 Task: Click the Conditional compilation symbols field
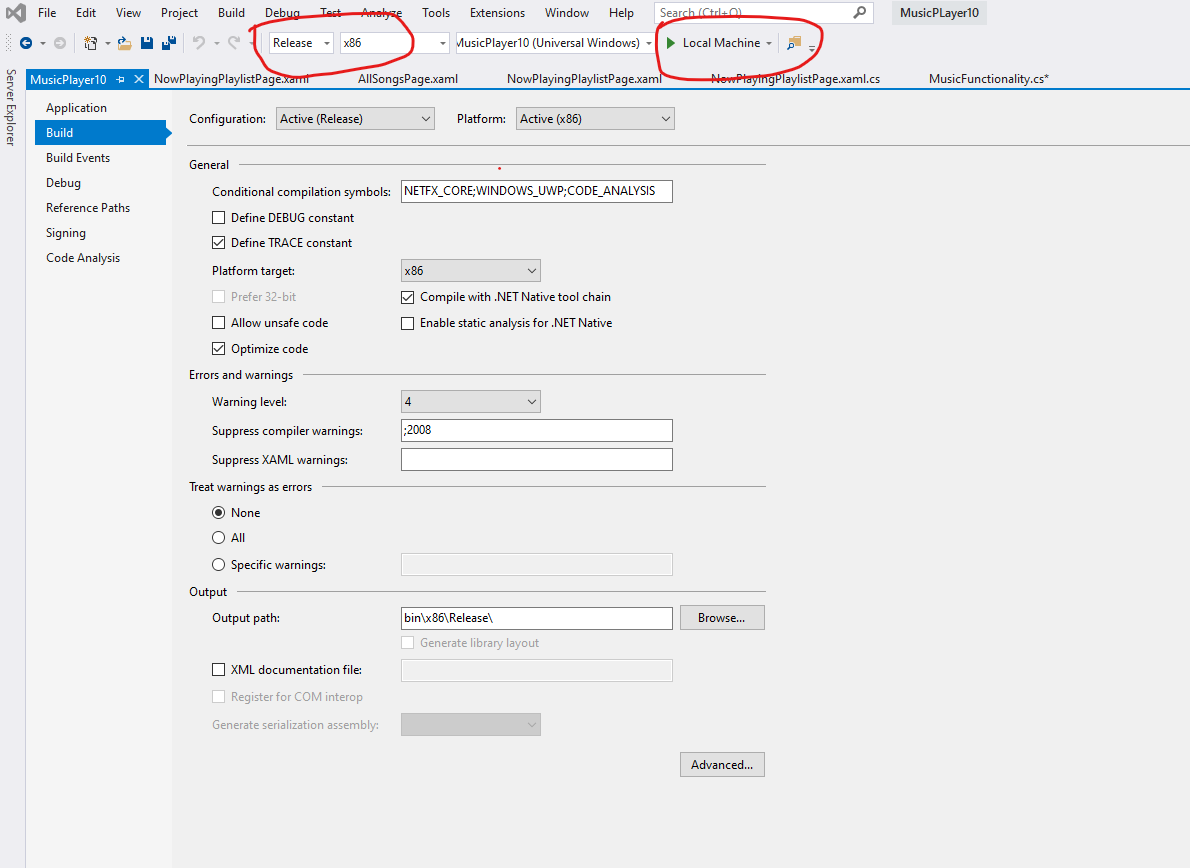(537, 191)
